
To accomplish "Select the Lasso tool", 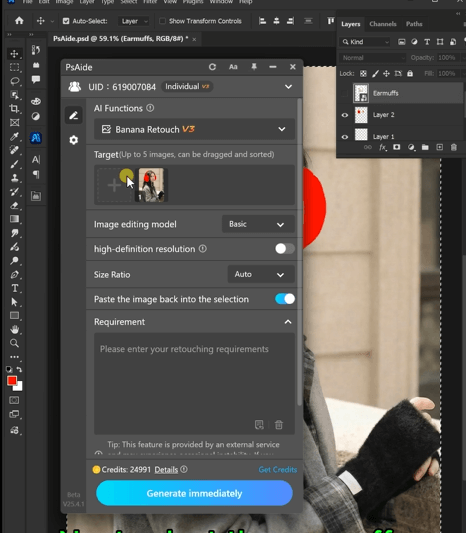I will coord(14,81).
